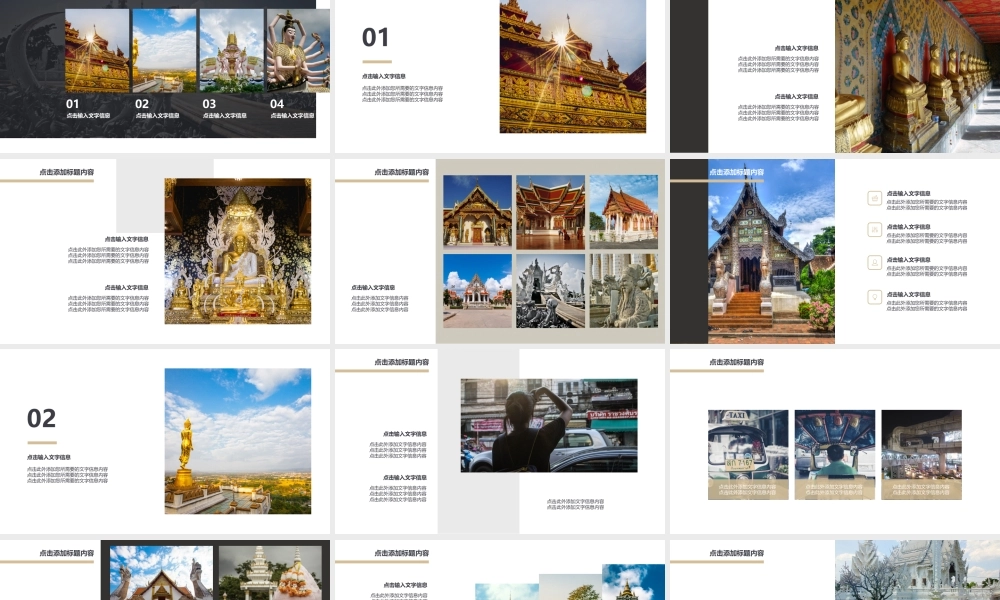Click the lightbulb icon in the icon list
Viewport: 1000px width, 600px height.
tap(875, 296)
